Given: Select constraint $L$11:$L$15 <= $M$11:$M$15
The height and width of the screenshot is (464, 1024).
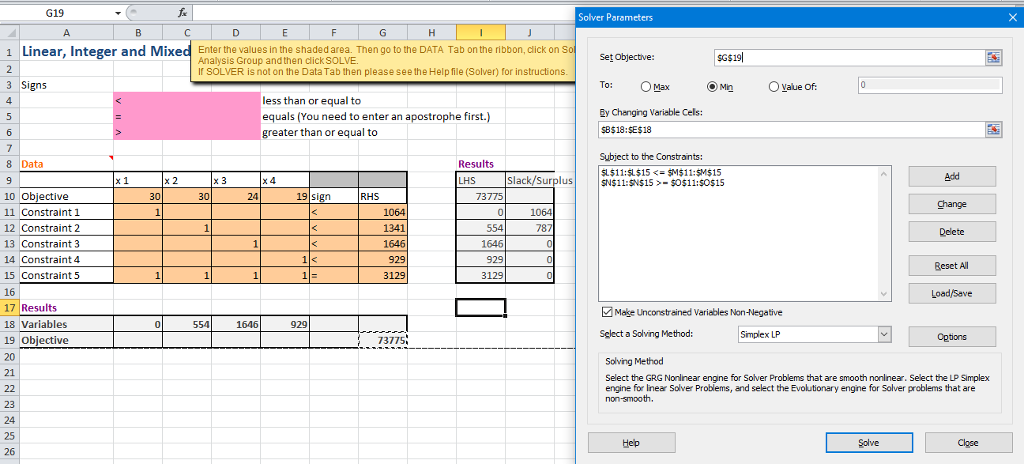Looking at the screenshot, I should click(x=660, y=172).
